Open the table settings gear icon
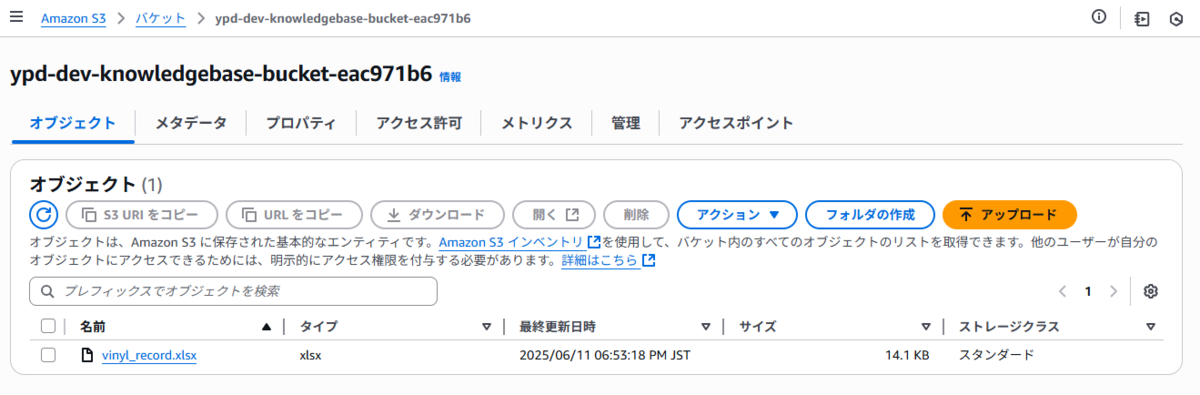 (x=1151, y=291)
